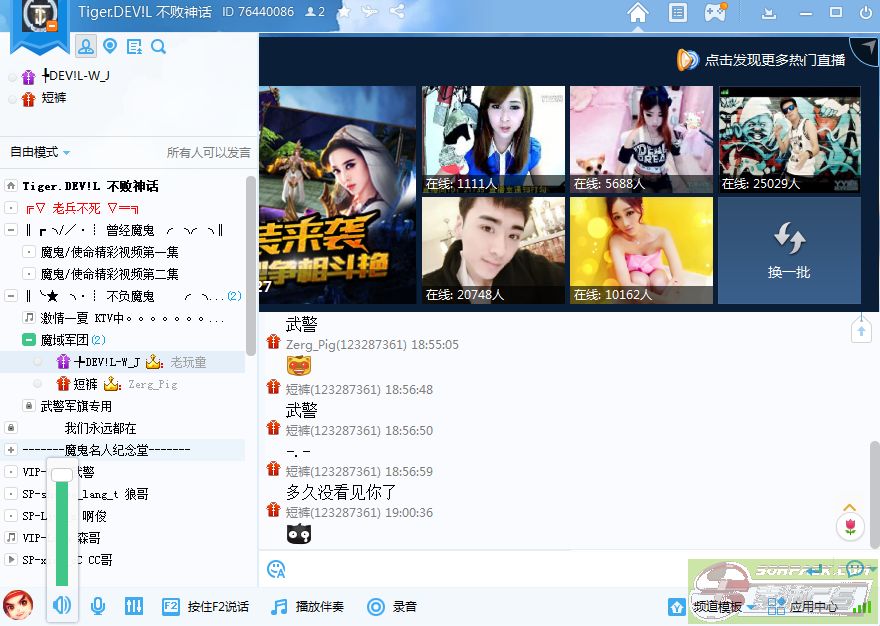880x626 pixels.
Task: Click the jump-to-top arrow in chat
Action: [x=861, y=330]
